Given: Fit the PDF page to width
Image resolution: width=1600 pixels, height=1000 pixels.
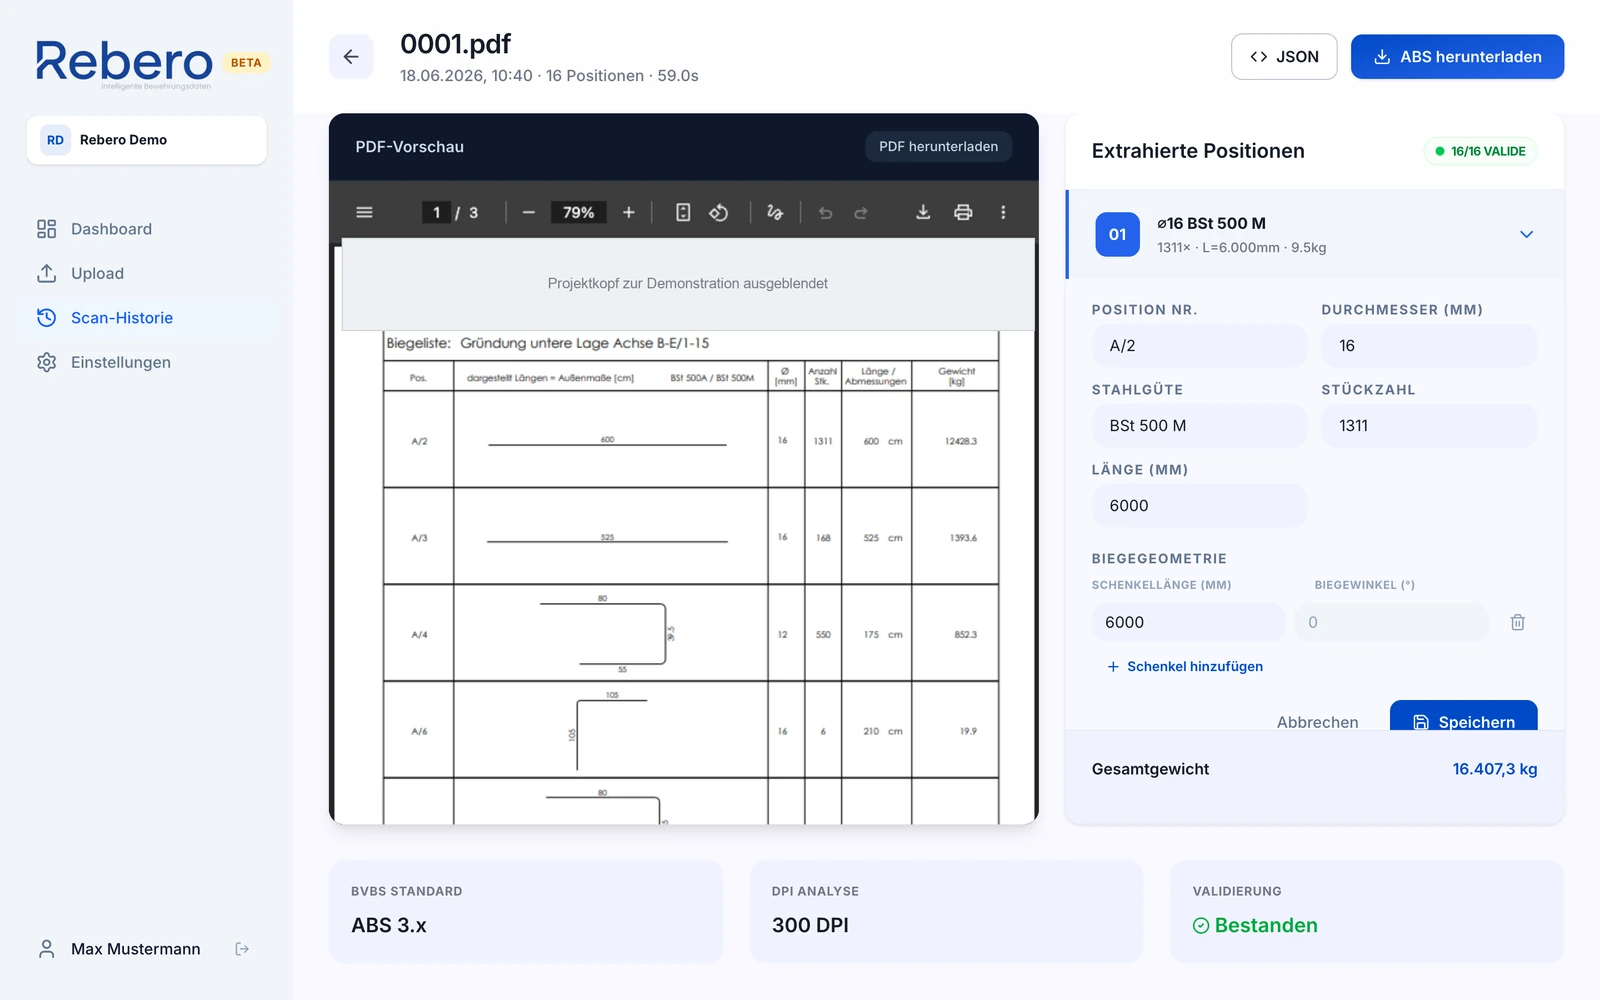Looking at the screenshot, I should click(683, 212).
